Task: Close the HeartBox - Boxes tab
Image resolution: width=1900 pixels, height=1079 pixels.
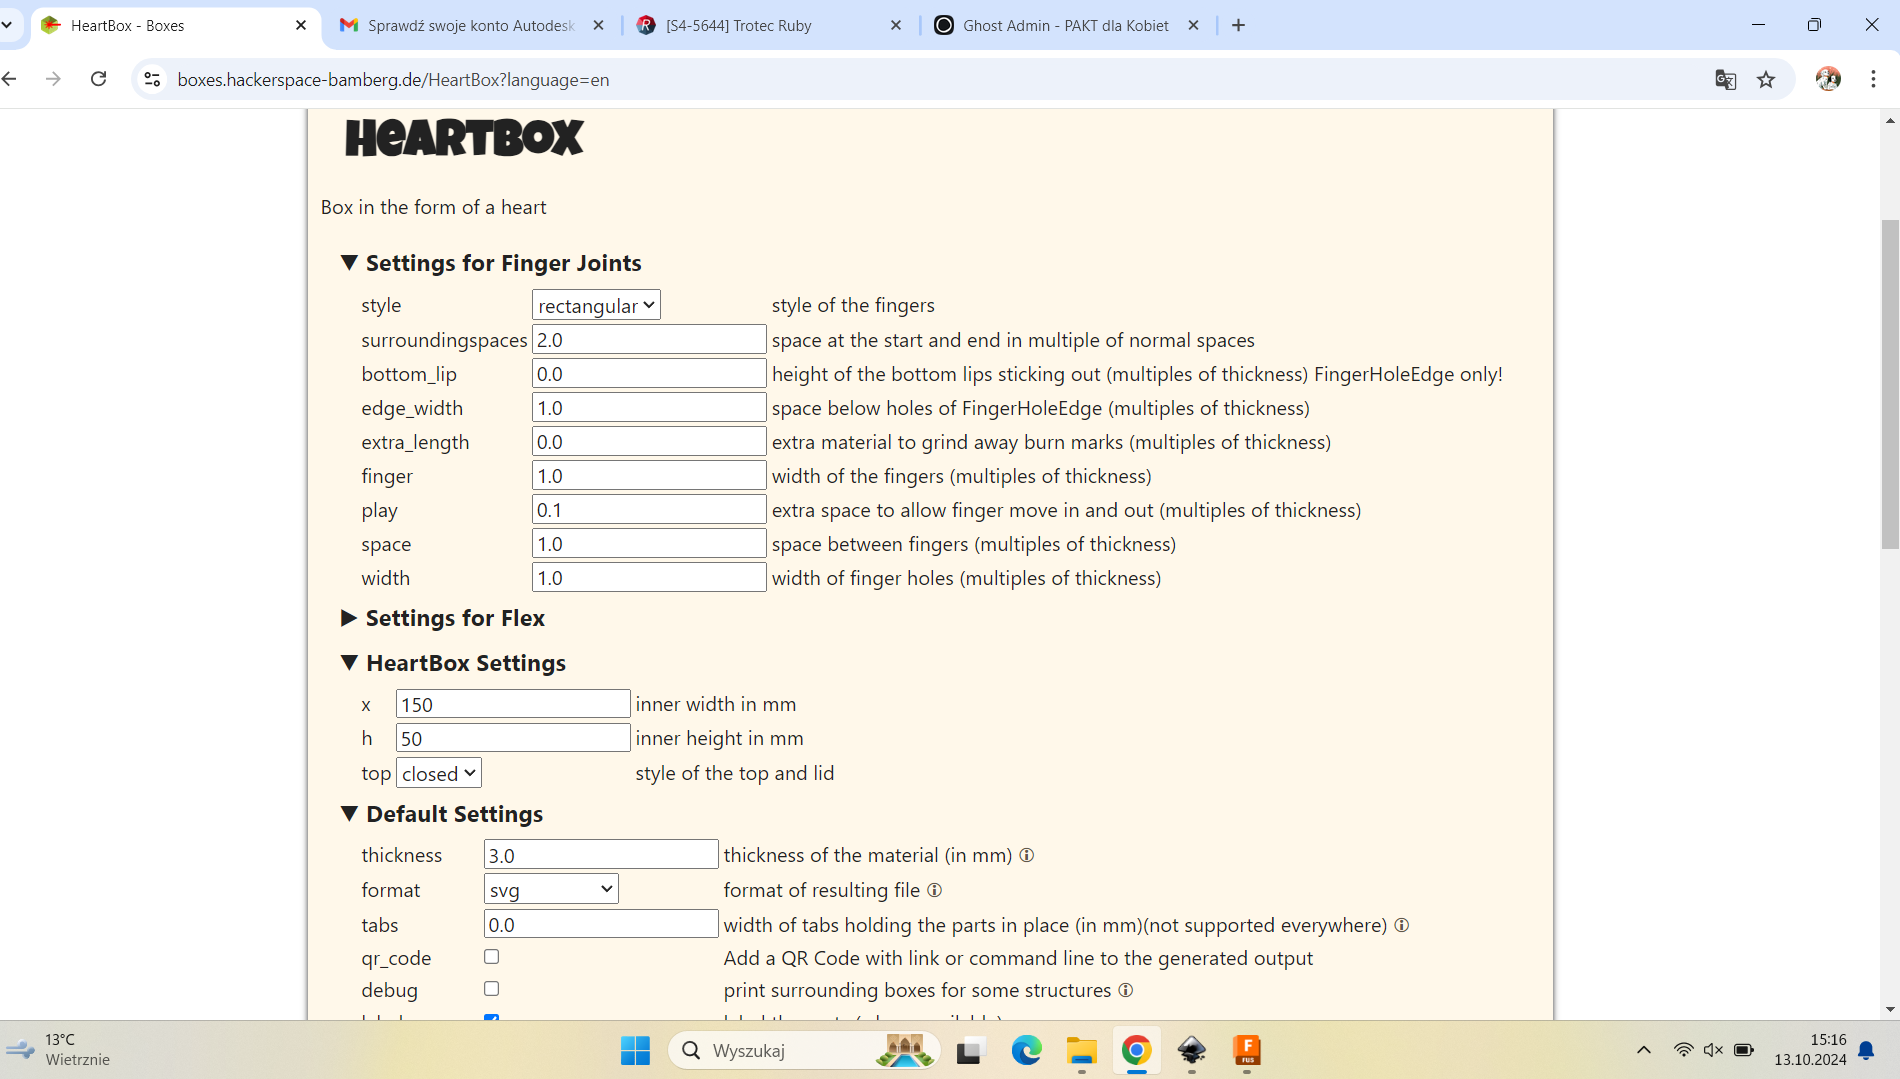Action: pos(301,25)
